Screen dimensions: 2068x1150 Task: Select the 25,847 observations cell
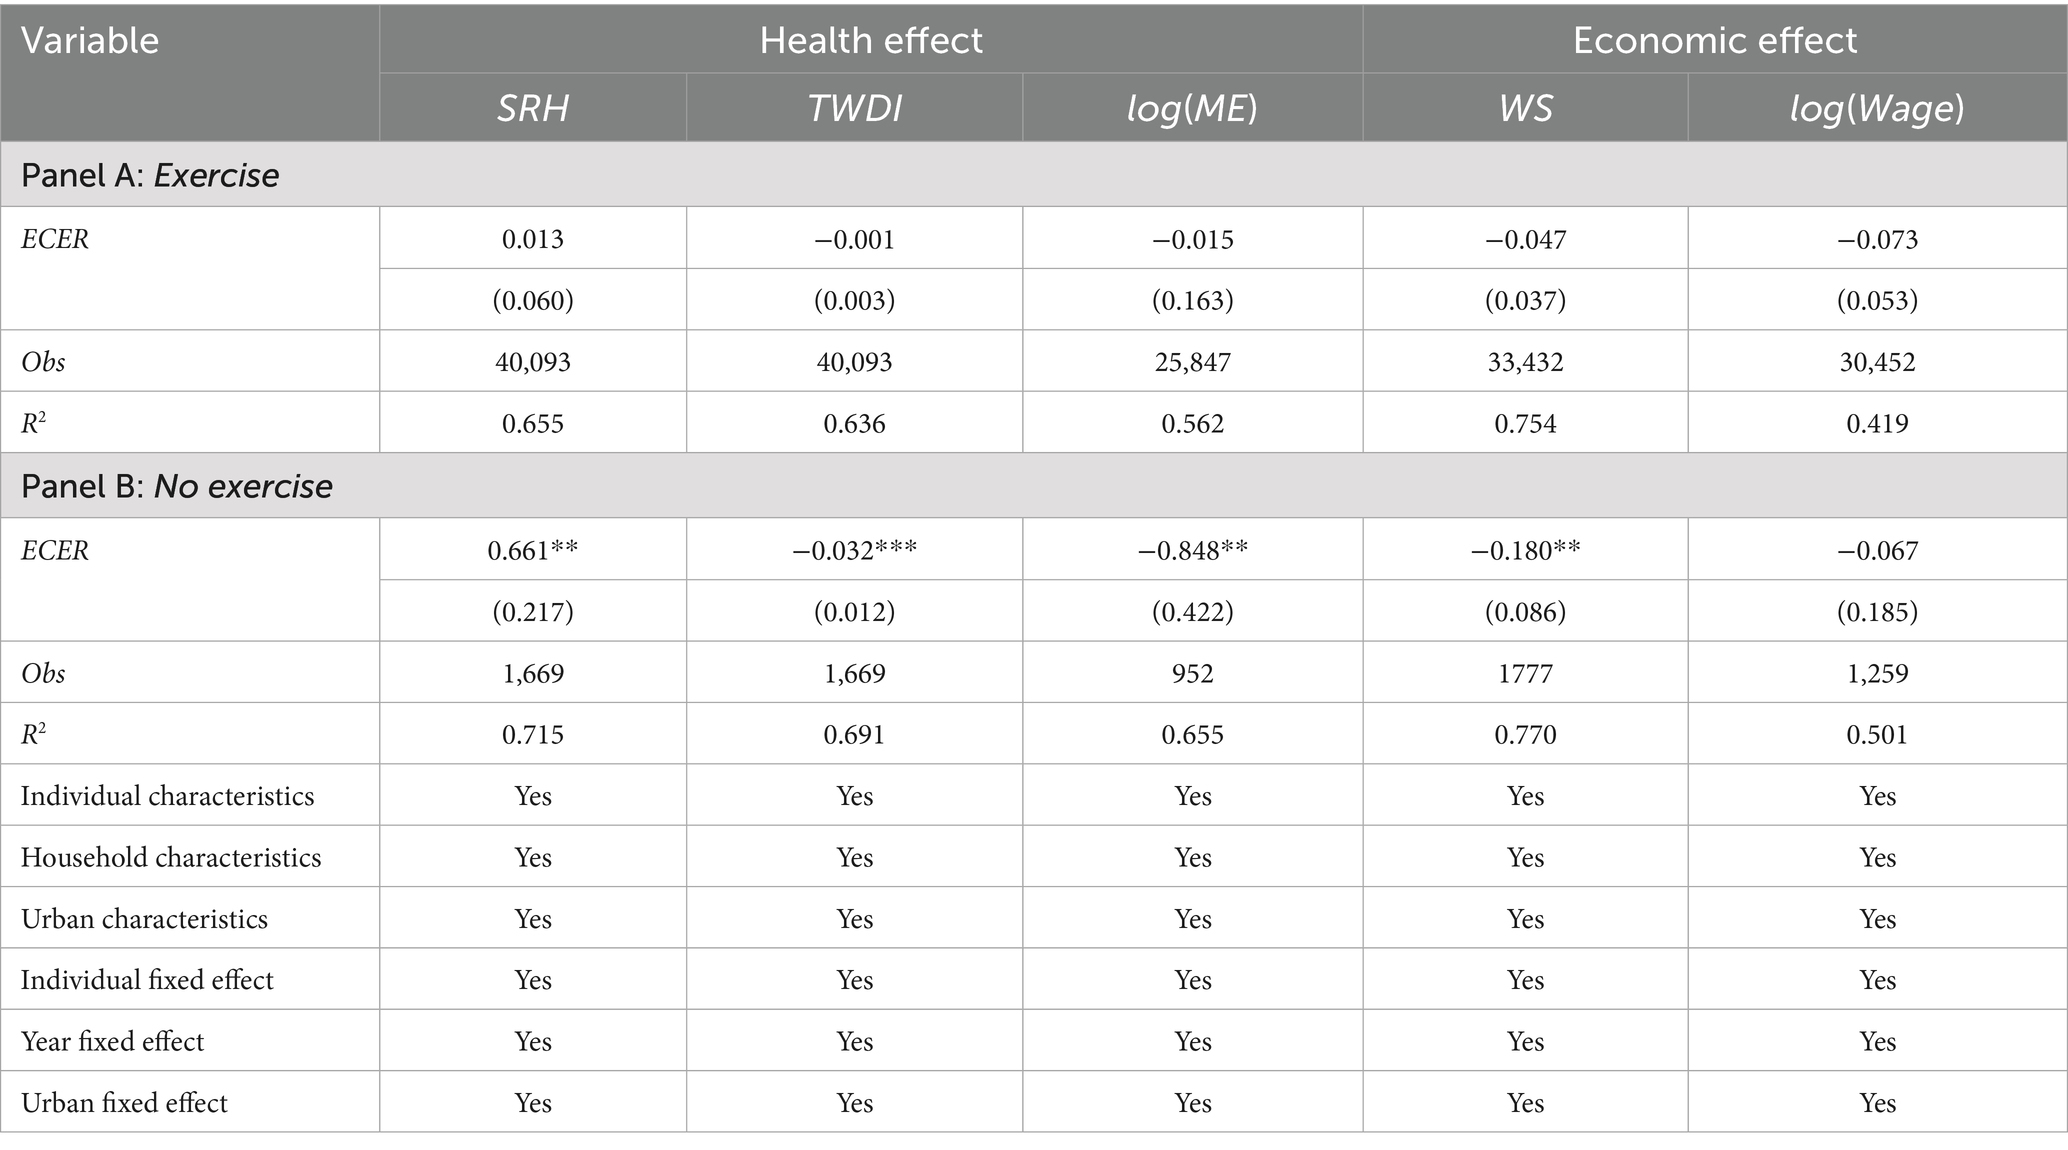coord(1192,362)
